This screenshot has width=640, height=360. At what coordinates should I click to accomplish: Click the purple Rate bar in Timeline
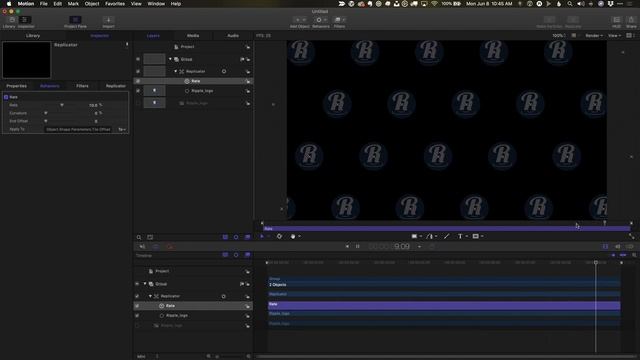click(444, 305)
